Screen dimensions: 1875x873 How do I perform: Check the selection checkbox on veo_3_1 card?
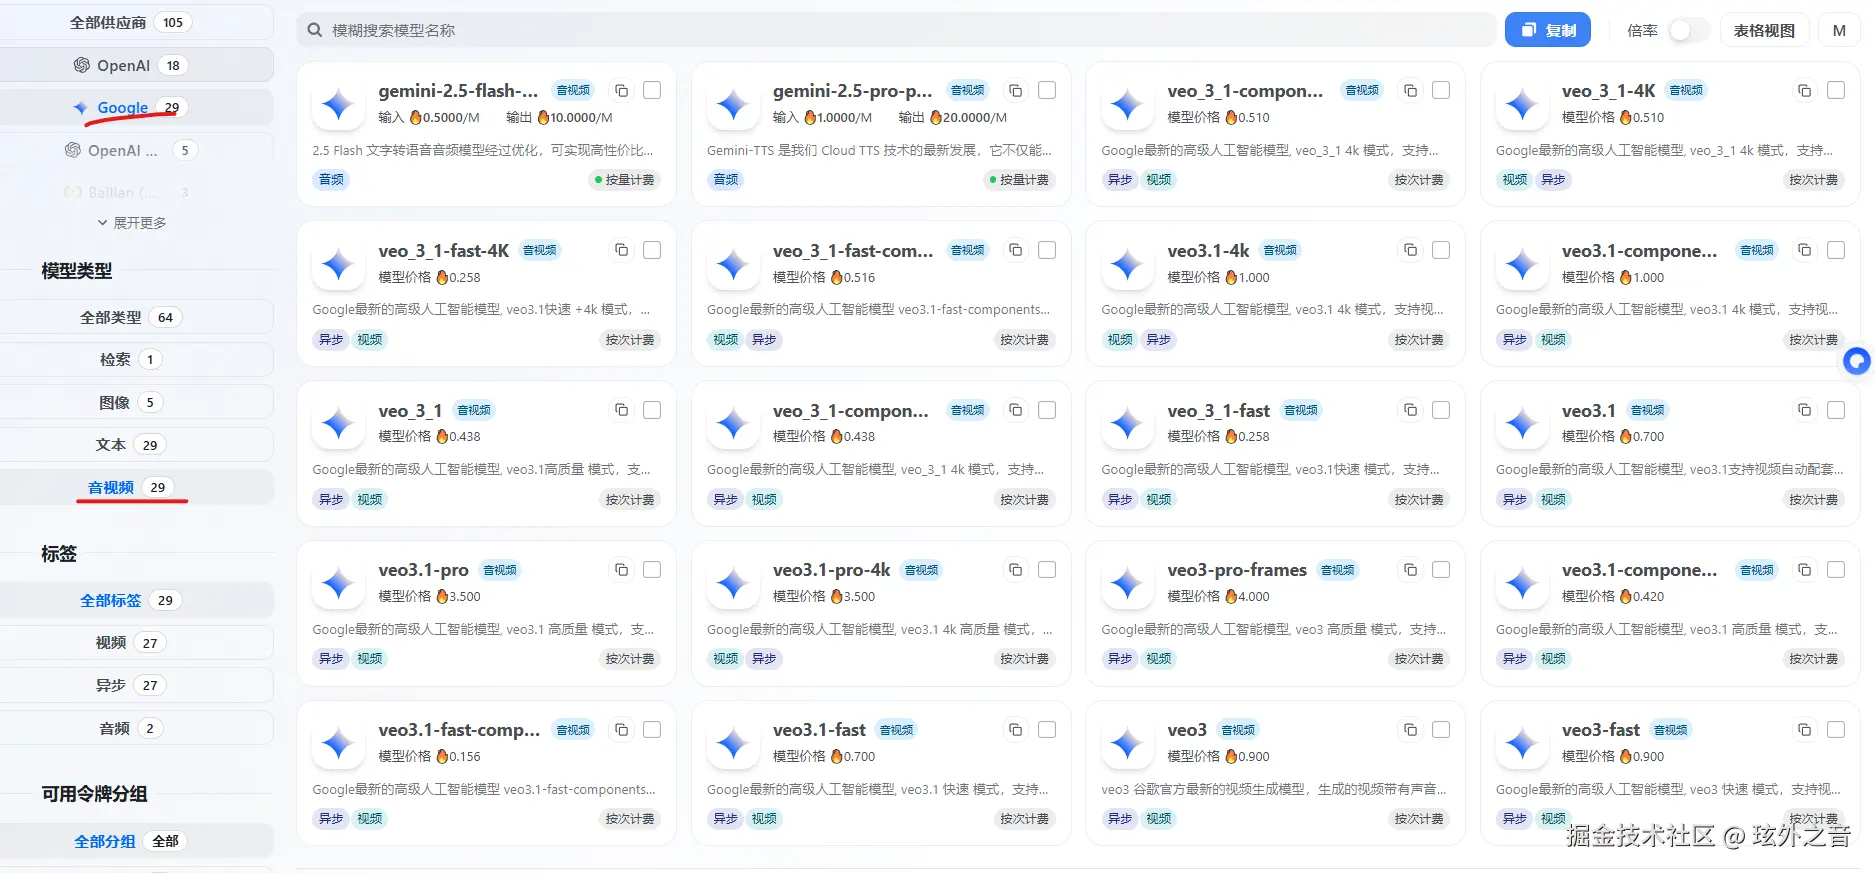(651, 410)
